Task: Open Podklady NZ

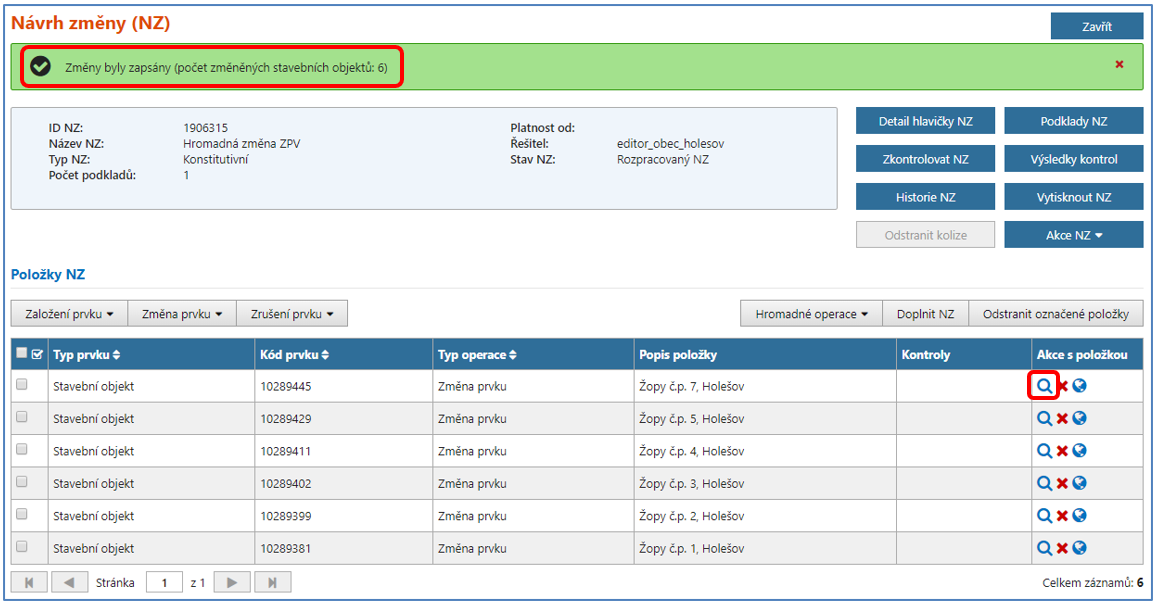Action: click(x=1073, y=121)
